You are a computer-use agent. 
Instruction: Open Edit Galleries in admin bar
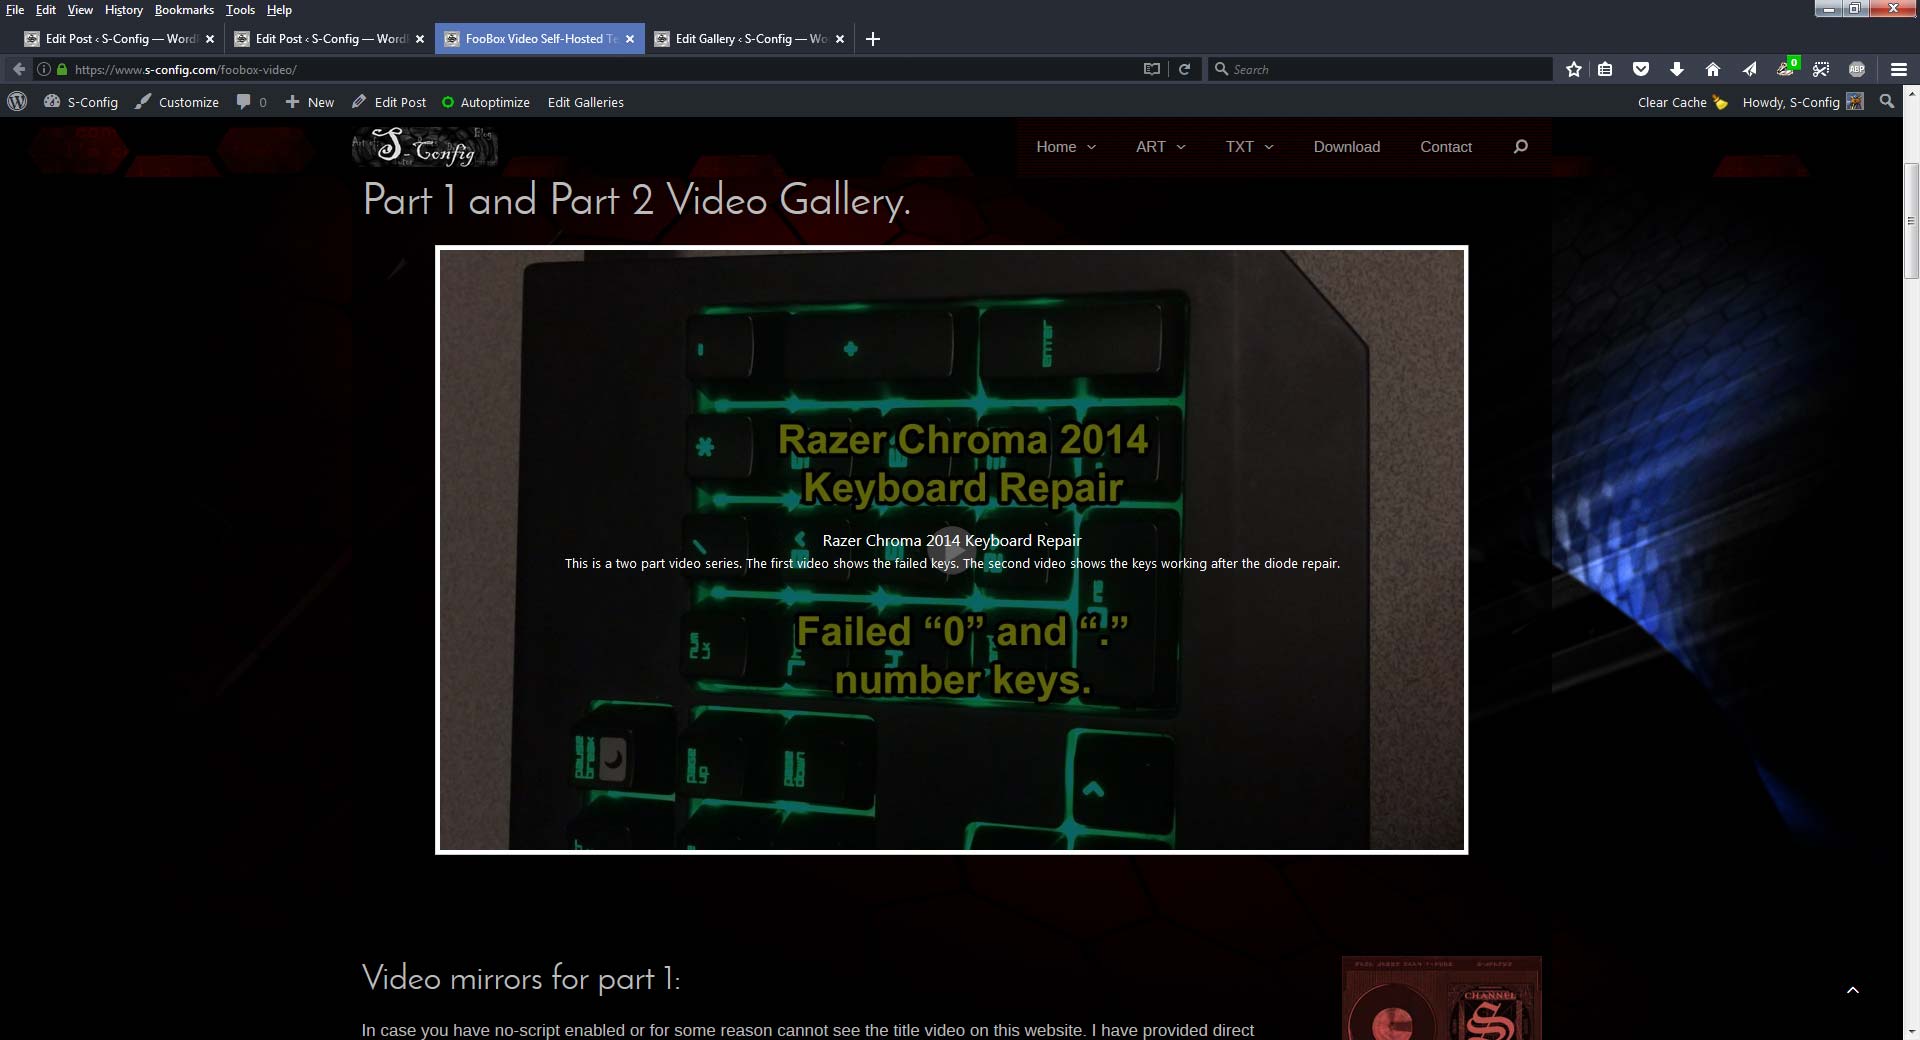click(586, 102)
